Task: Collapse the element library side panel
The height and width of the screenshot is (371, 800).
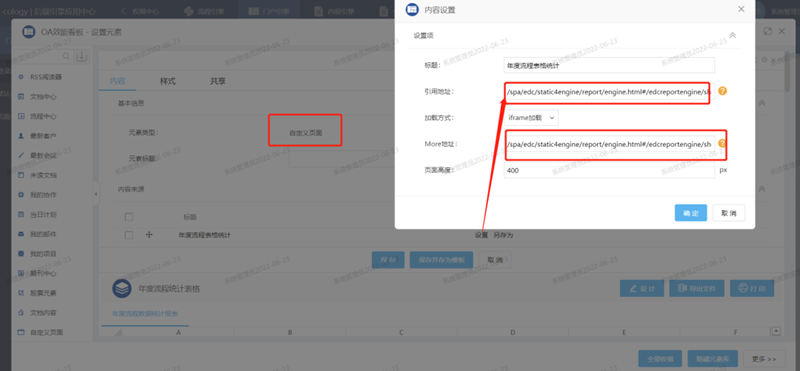Action: click(96, 194)
